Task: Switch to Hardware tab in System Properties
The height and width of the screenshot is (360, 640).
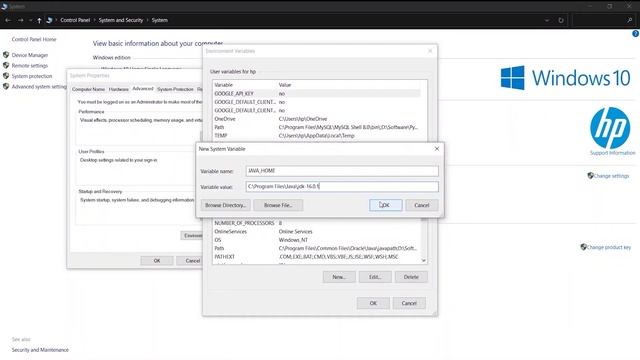Action: tap(118, 89)
